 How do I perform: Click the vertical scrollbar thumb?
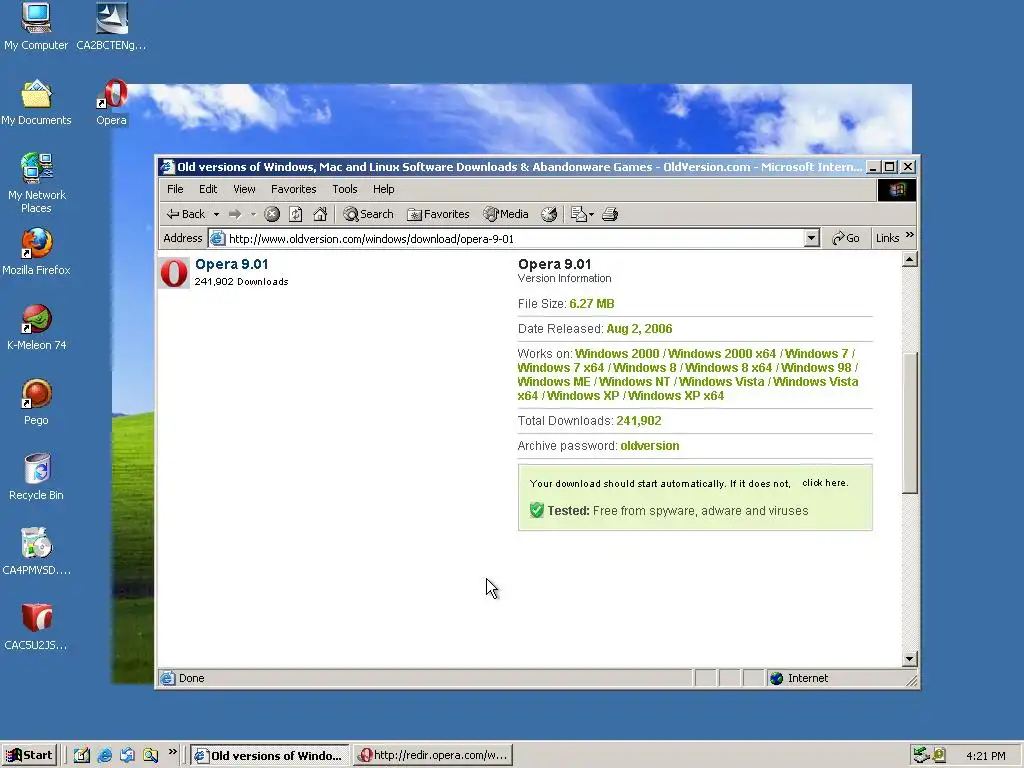tap(910, 423)
